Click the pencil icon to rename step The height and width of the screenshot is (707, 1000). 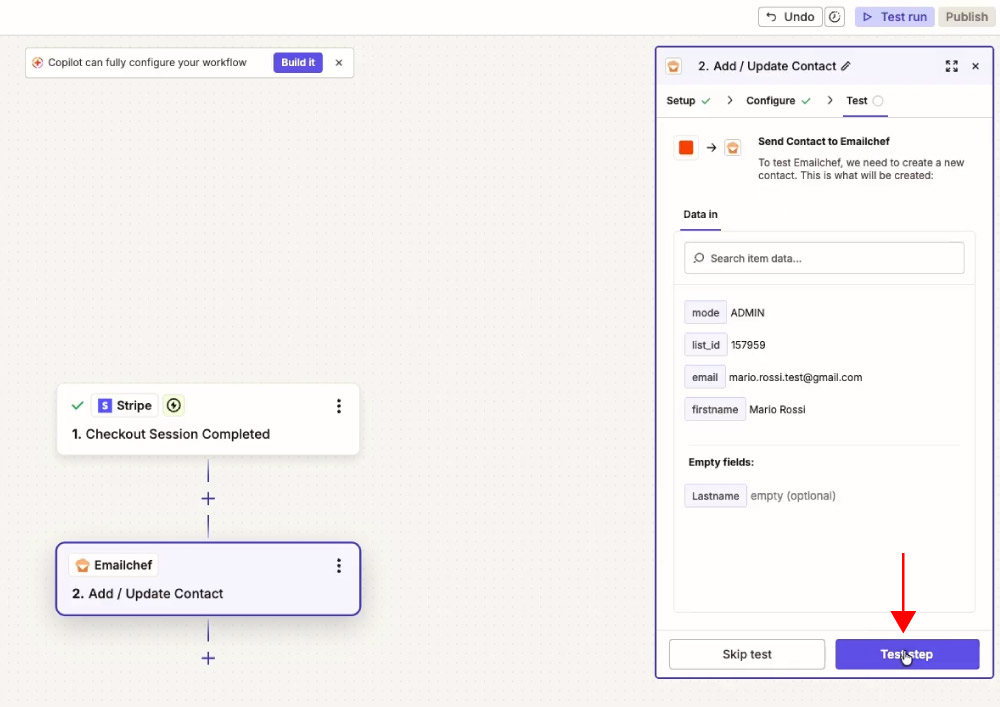[846, 66]
